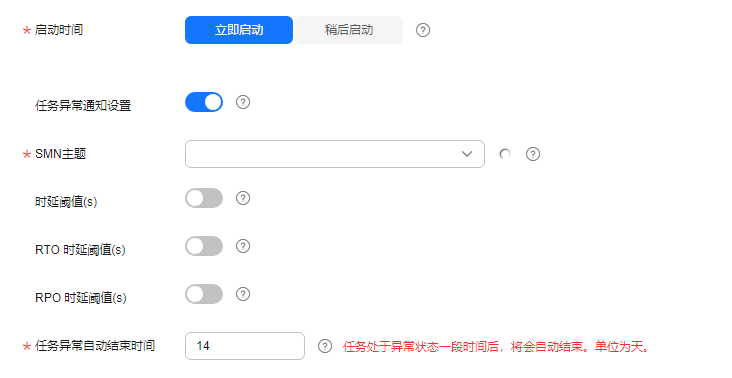Select the 立即启动 option
The height and width of the screenshot is (378, 732).
tap(239, 30)
